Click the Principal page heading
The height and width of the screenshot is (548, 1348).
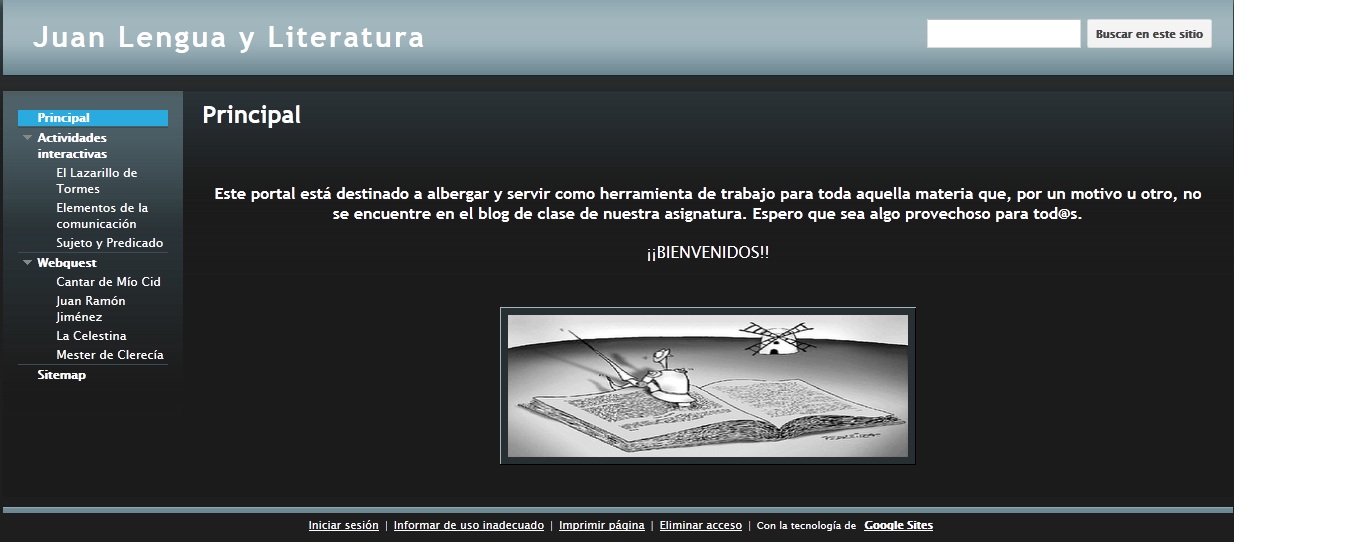[251, 115]
